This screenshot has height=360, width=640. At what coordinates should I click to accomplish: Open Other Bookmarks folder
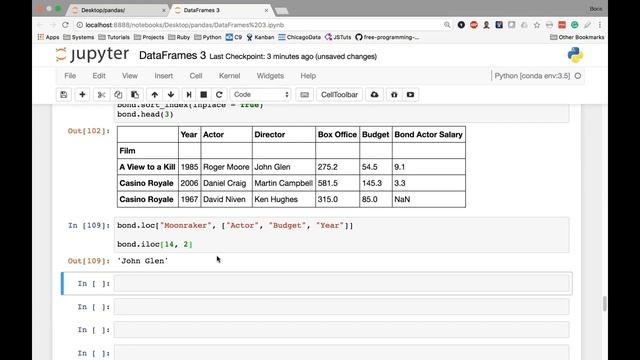[x=577, y=37]
